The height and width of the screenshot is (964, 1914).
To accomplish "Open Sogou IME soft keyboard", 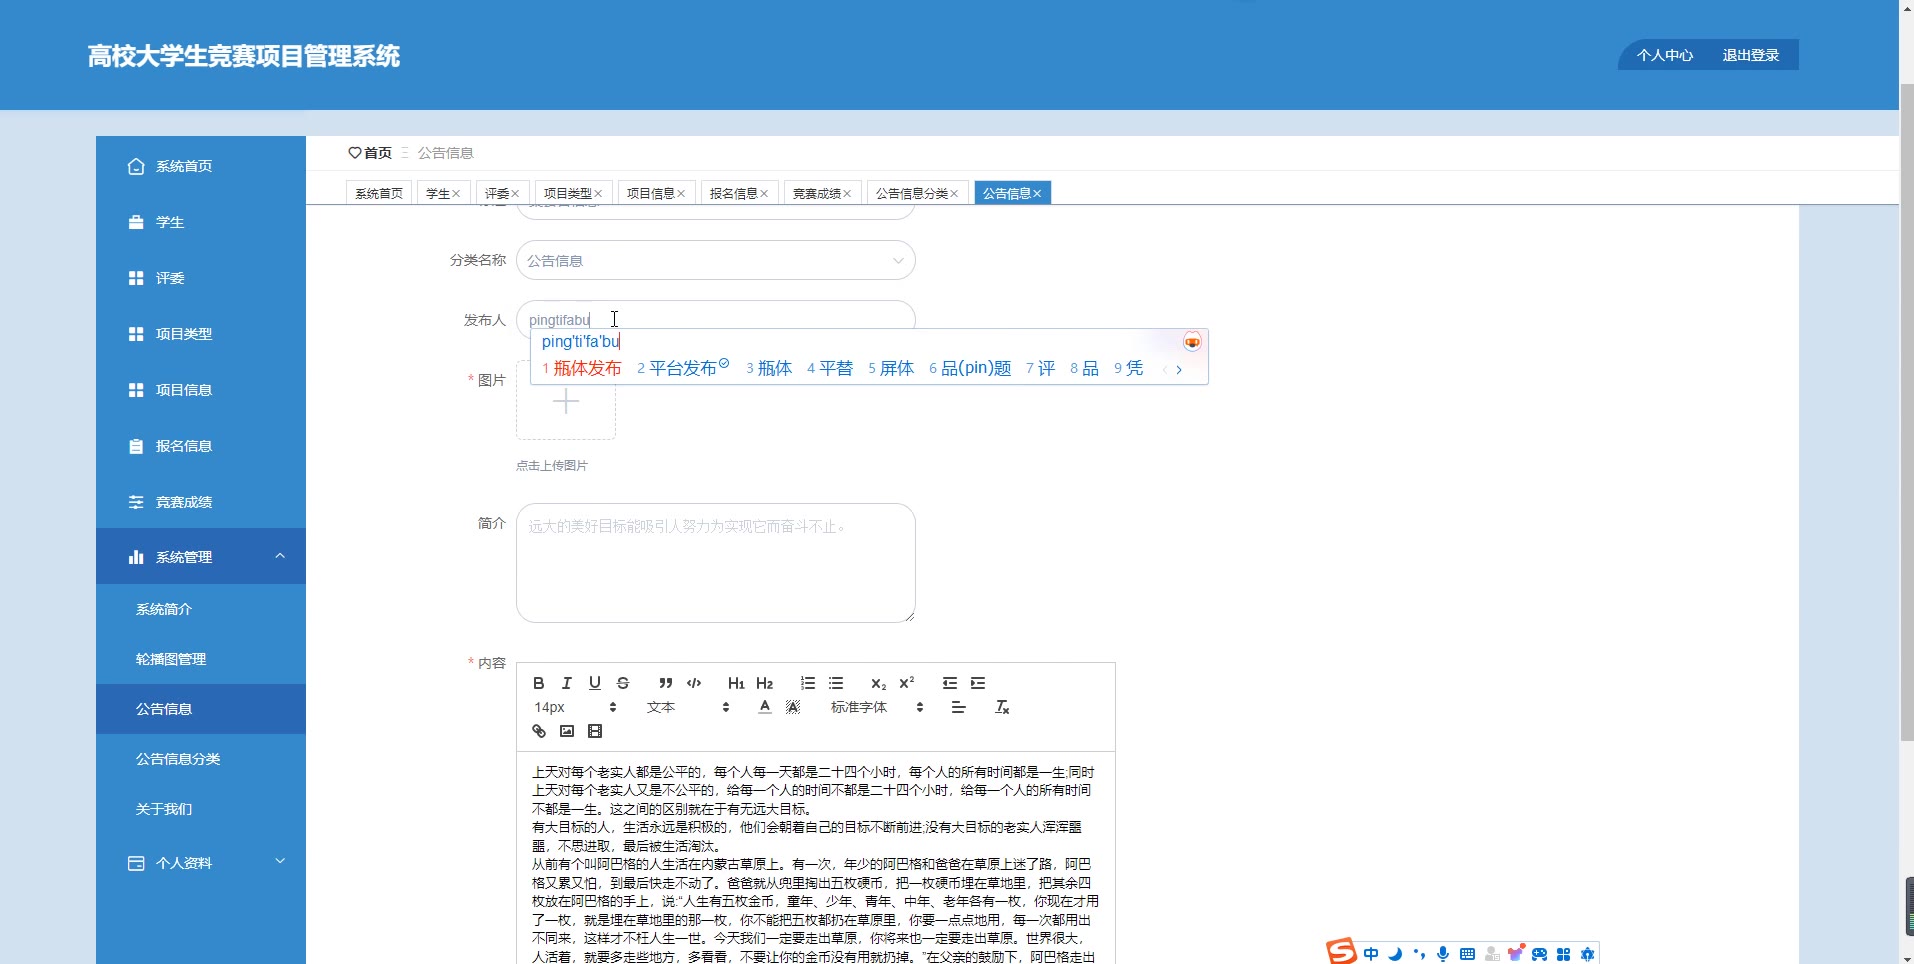I will coord(1467,954).
